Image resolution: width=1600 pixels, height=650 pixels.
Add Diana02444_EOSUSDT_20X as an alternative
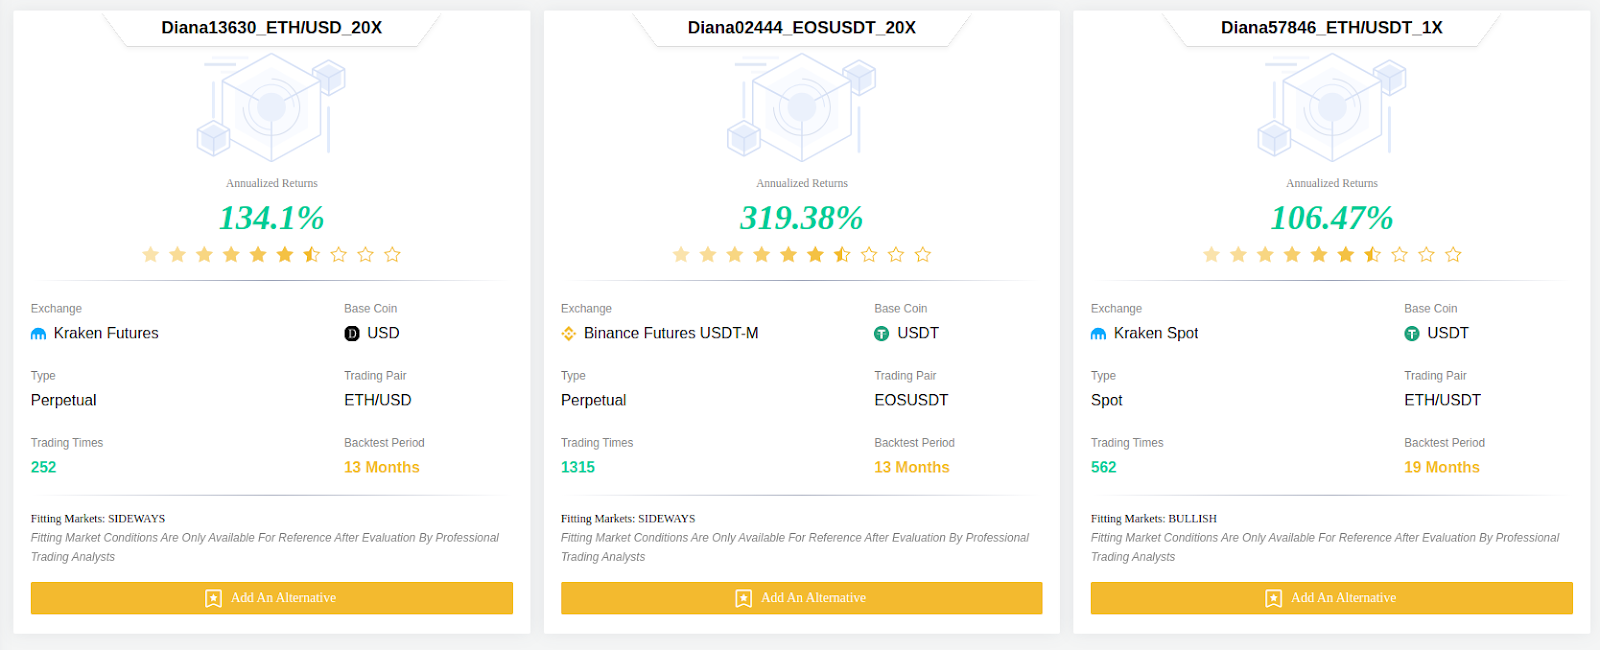pyautogui.click(x=802, y=598)
